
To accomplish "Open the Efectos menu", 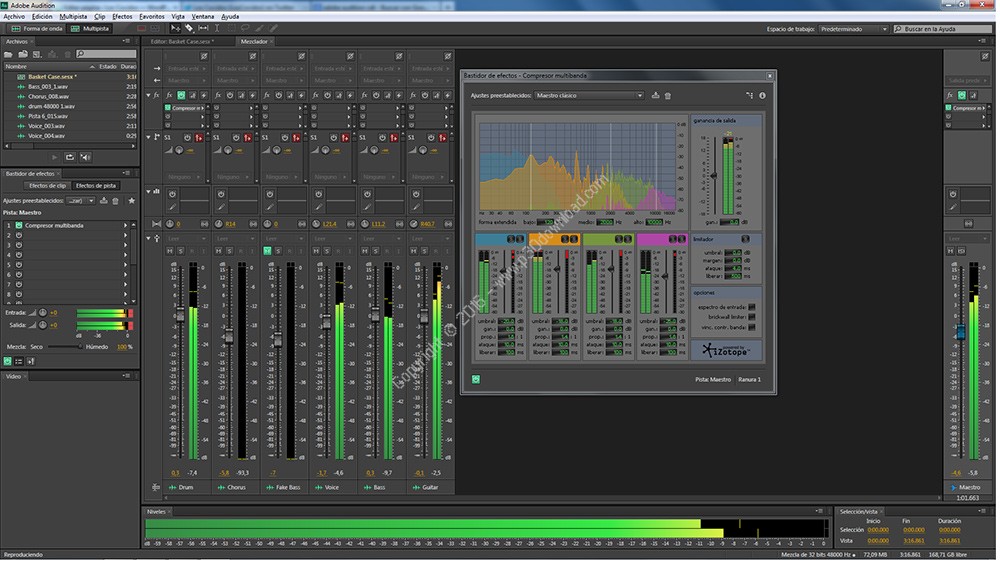I will coord(122,17).
